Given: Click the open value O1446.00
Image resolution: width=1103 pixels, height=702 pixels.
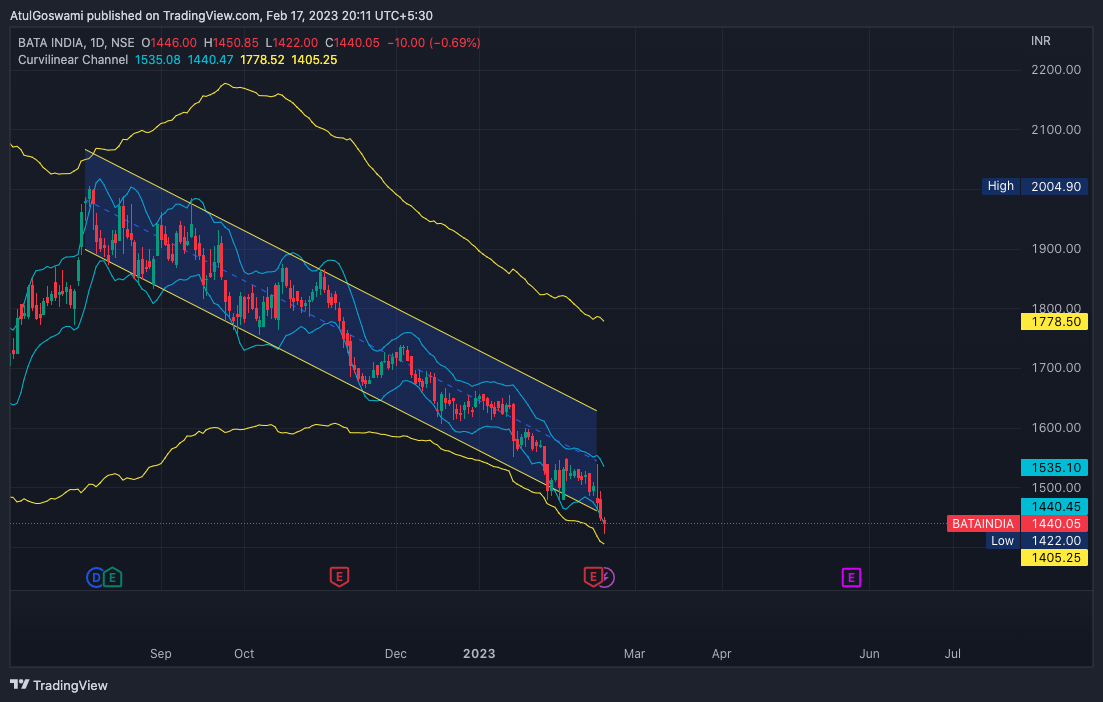Looking at the screenshot, I should click(169, 43).
